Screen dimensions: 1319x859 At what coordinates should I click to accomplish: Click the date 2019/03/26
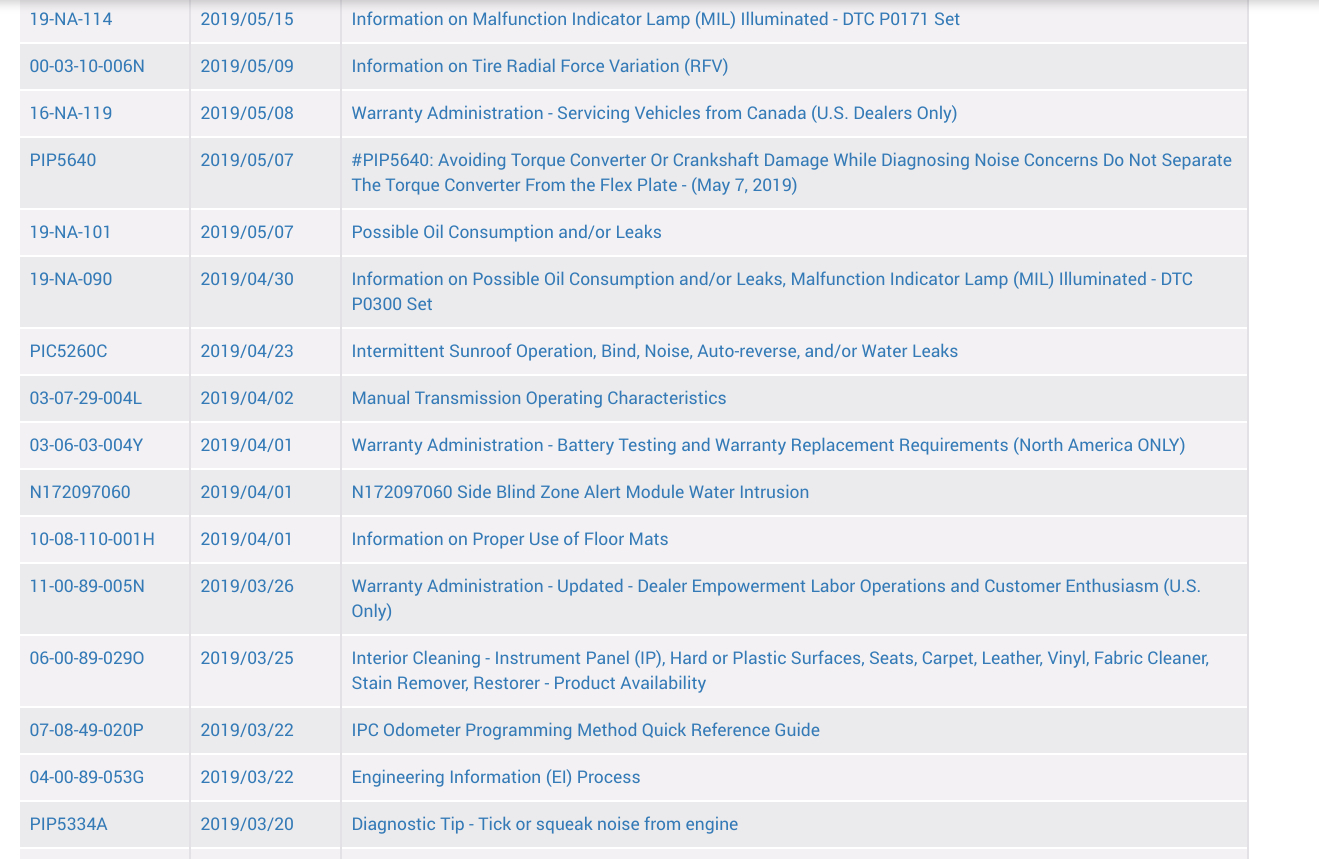pos(247,586)
